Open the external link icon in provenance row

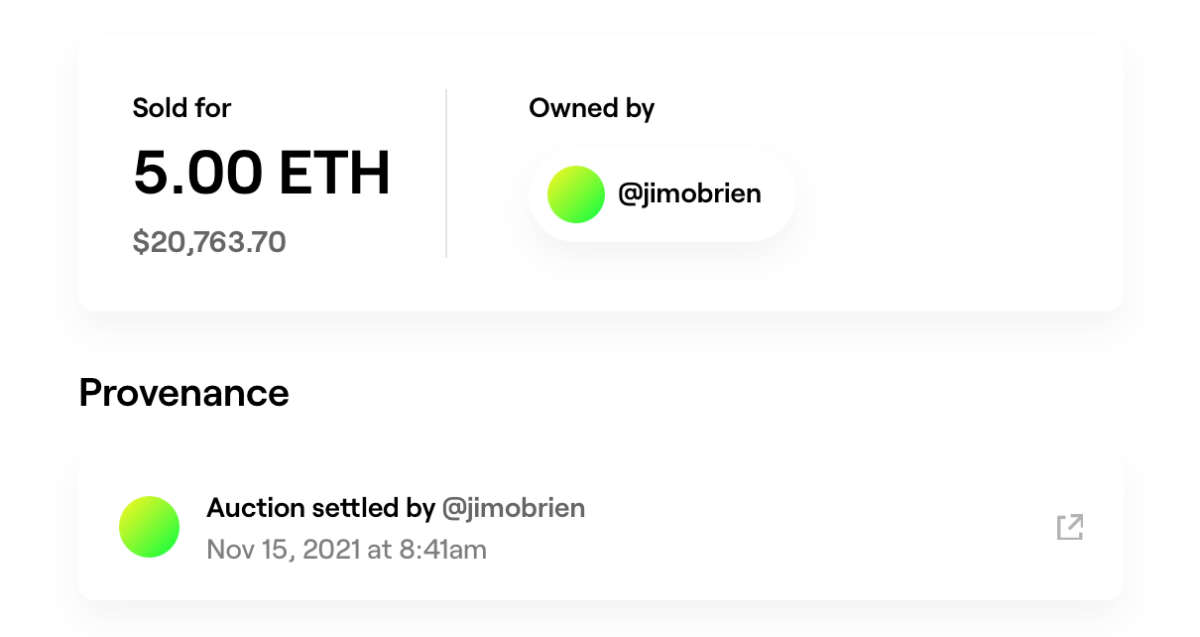[x=1070, y=527]
